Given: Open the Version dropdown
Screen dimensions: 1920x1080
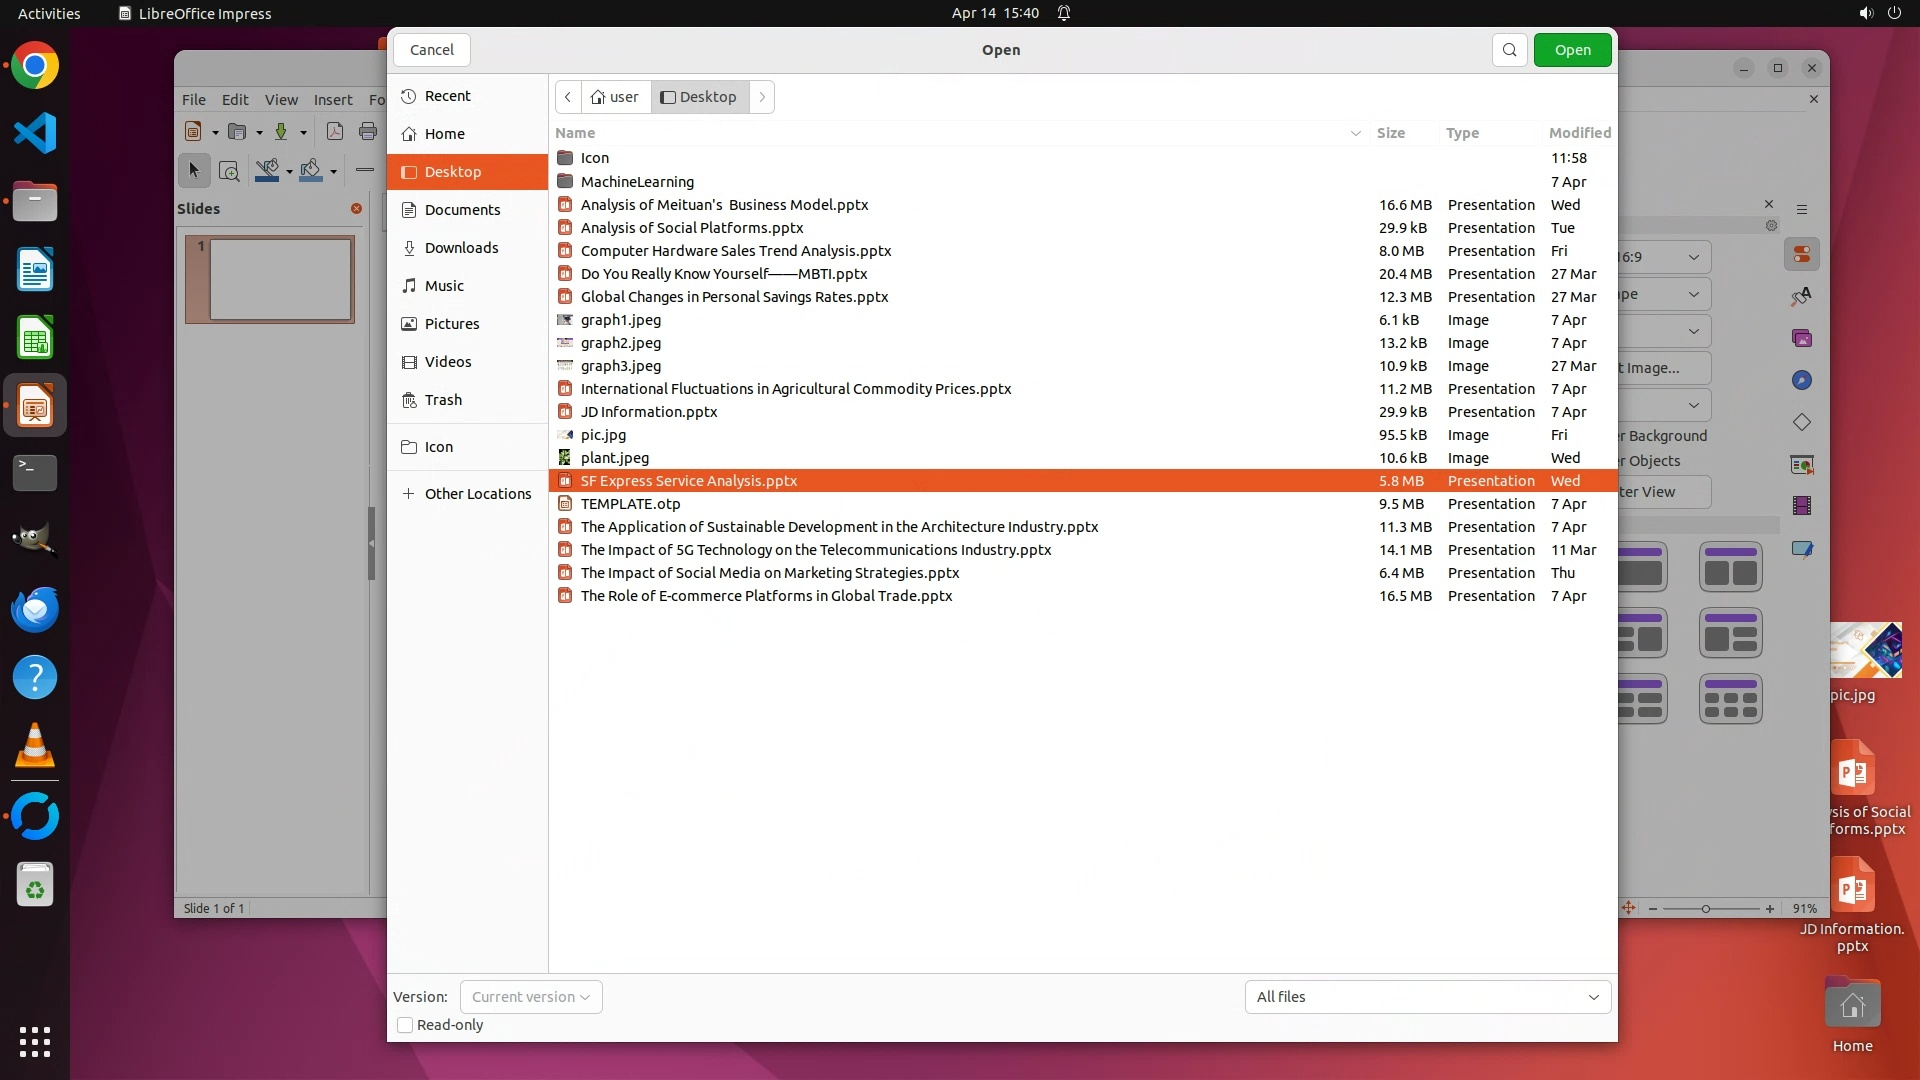Looking at the screenshot, I should pos(531,997).
